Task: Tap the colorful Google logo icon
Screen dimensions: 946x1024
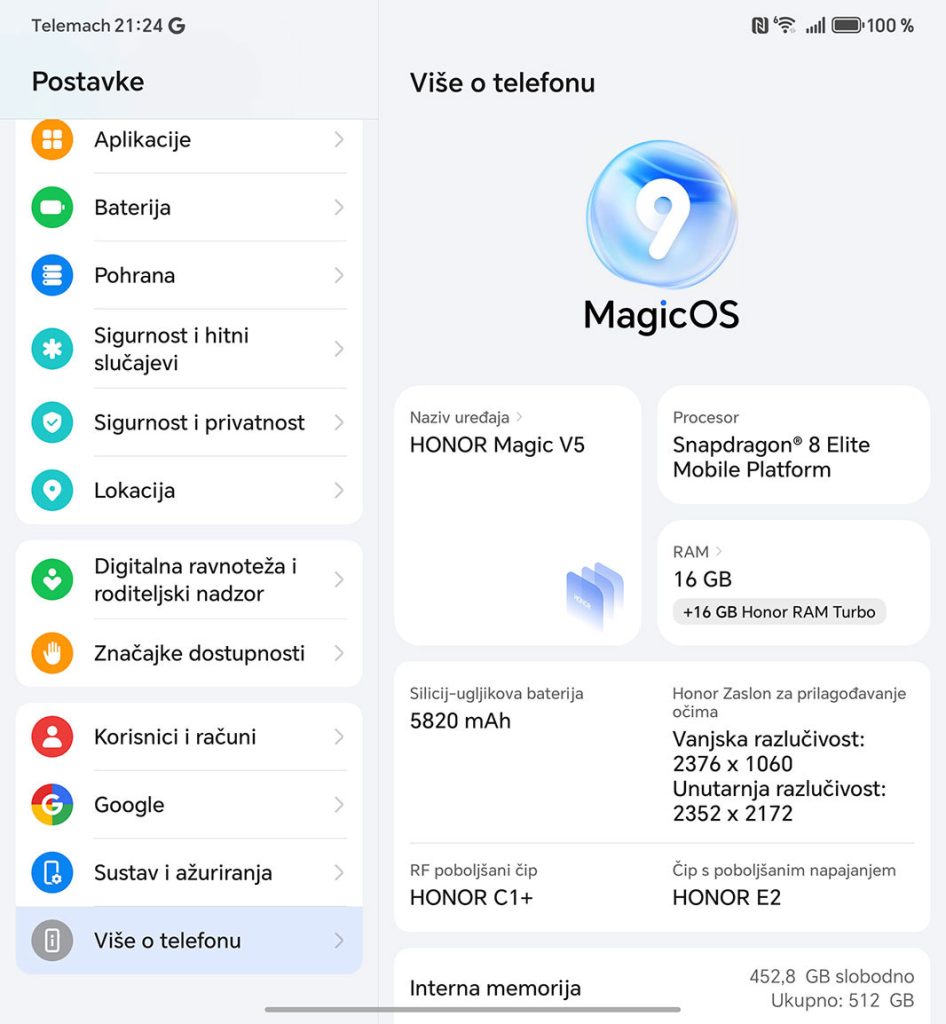Action: [x=52, y=805]
